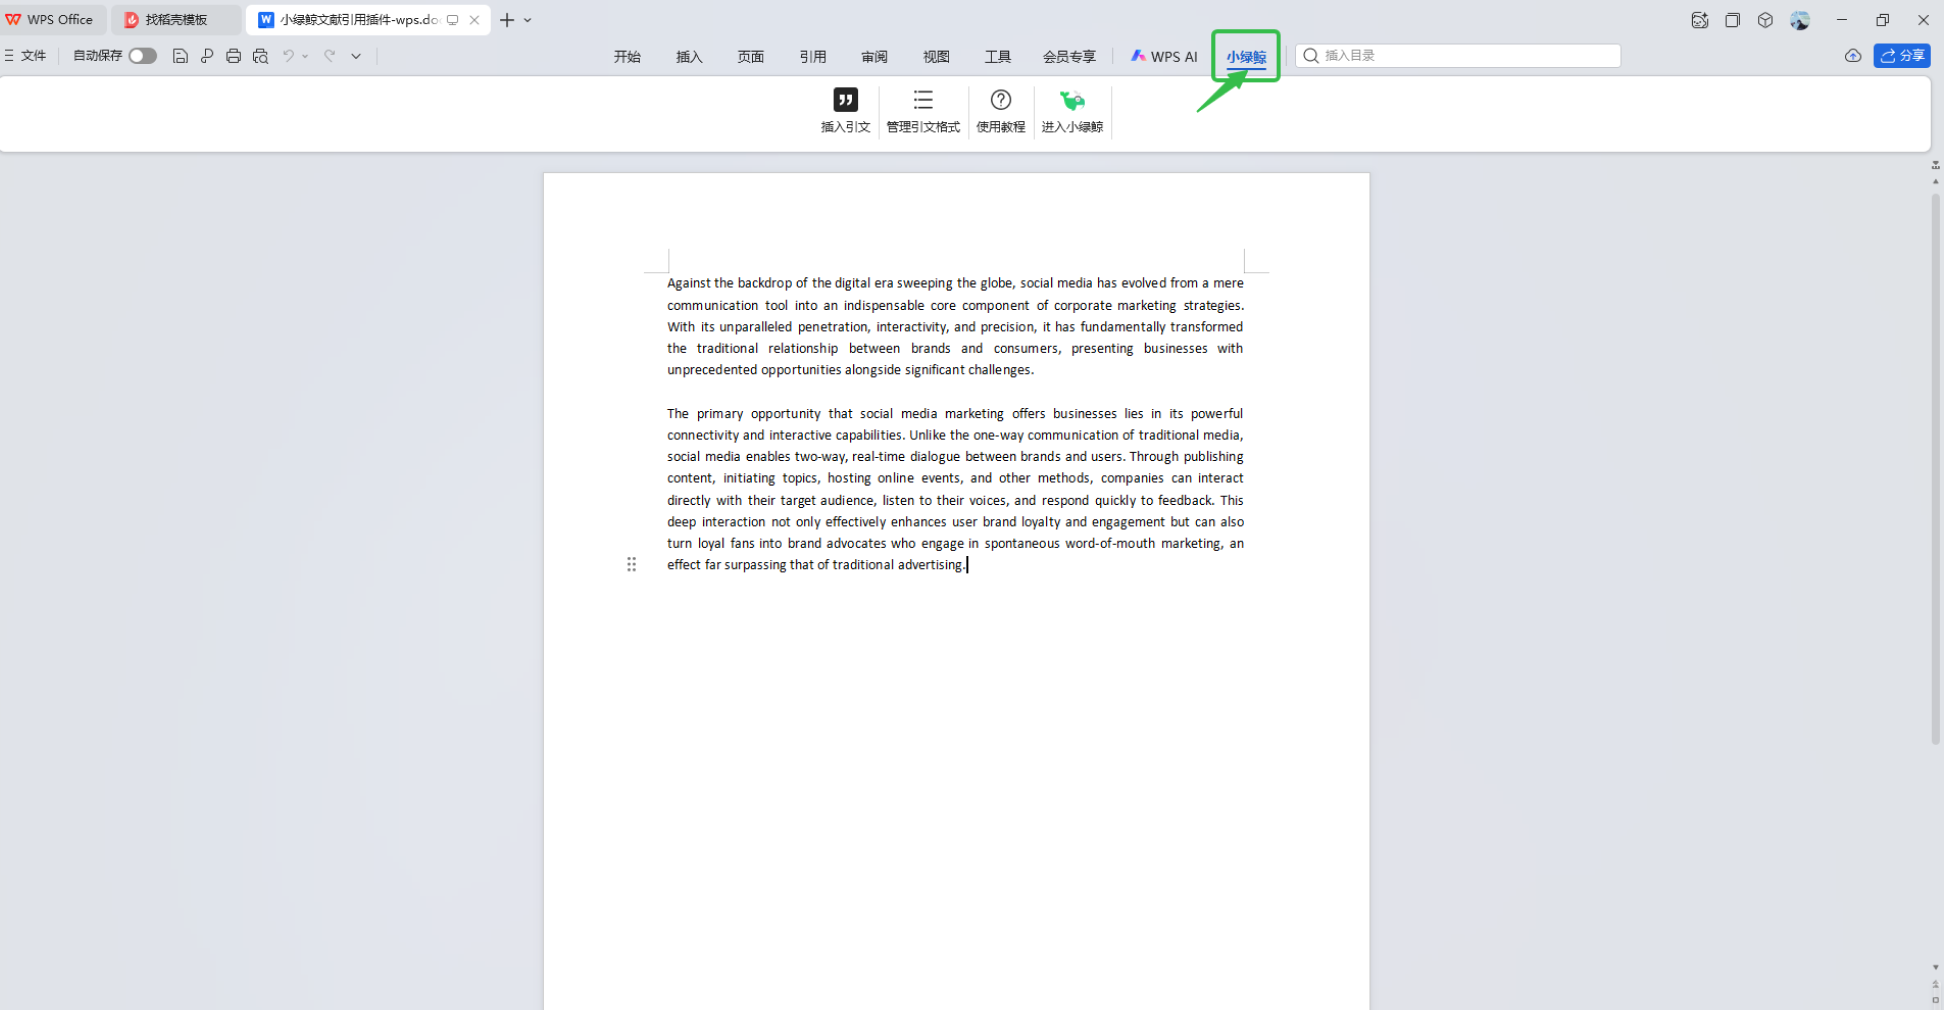The height and width of the screenshot is (1010, 1944).
Task: Click the 进入小绿鲸 whale icon
Action: [x=1072, y=101]
